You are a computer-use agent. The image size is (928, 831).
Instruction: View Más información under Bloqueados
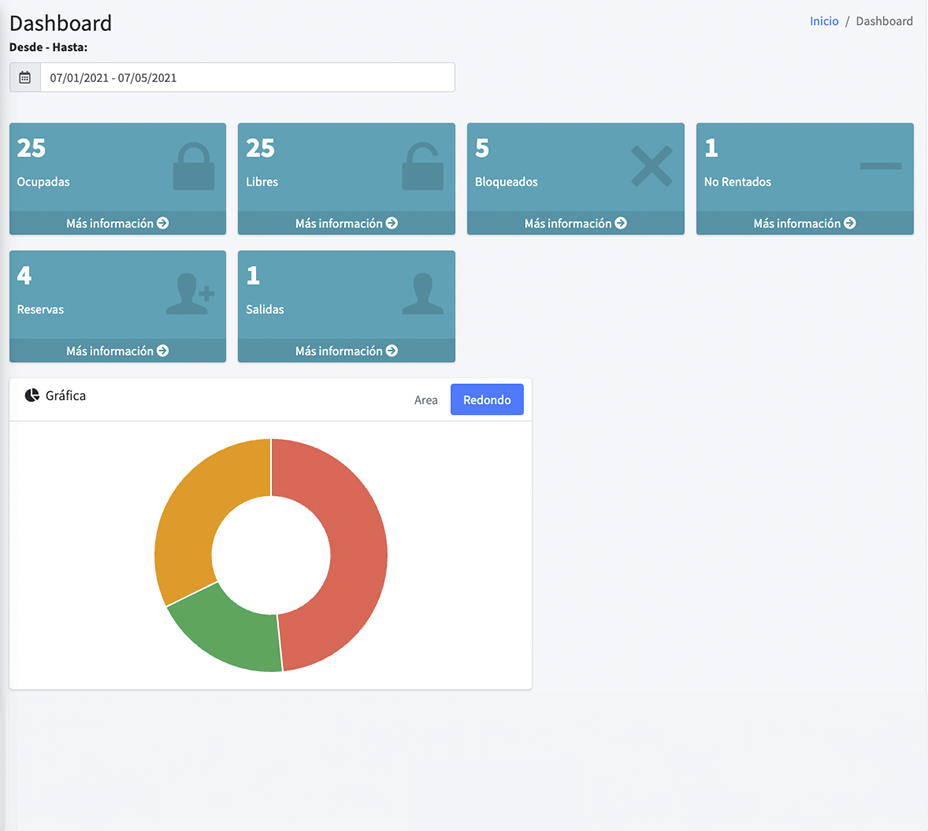[x=575, y=224]
